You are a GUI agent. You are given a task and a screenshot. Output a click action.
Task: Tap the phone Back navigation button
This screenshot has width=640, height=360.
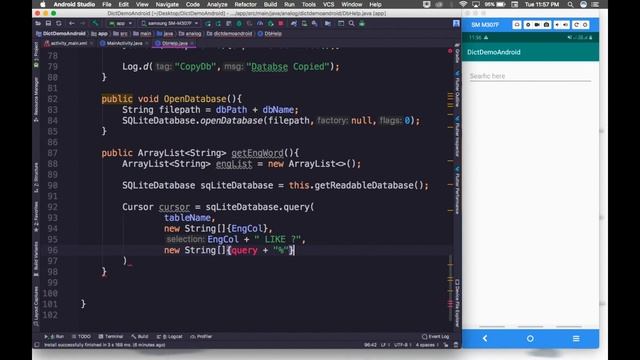[x=485, y=338]
